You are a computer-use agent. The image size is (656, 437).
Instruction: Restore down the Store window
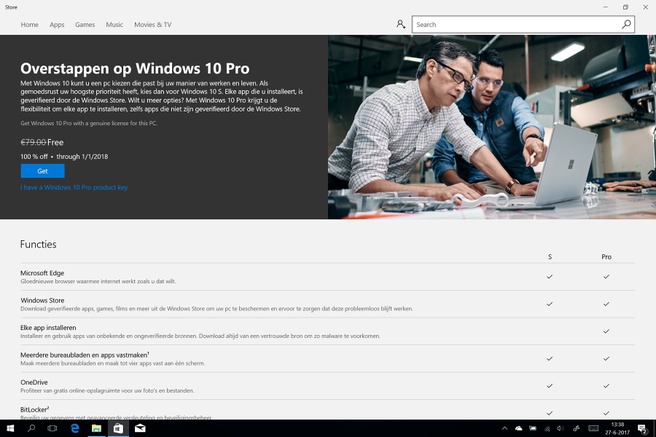(x=625, y=7)
